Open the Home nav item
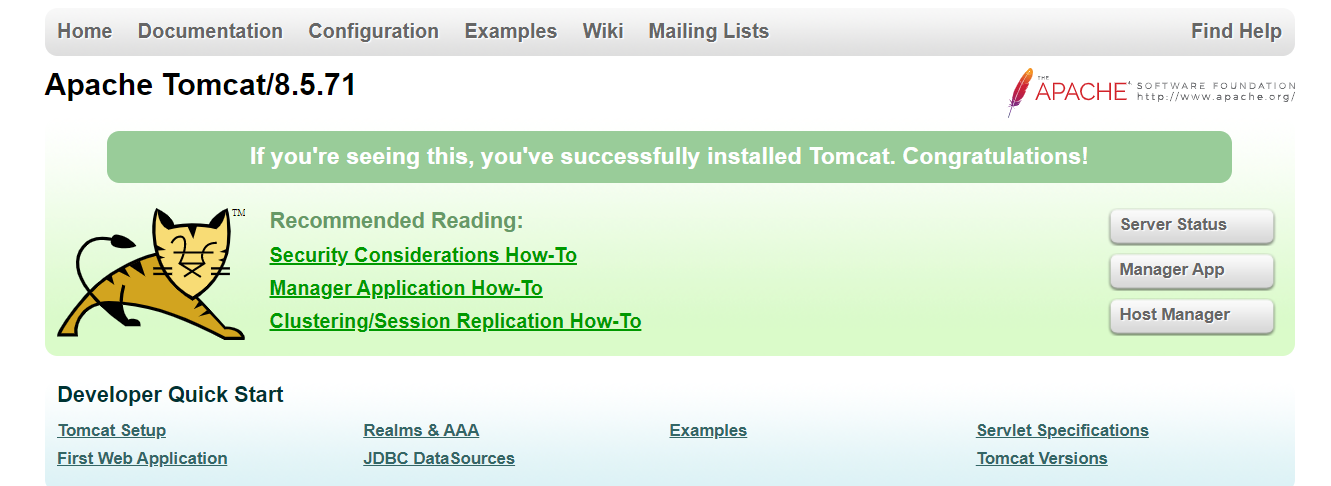1331x486 pixels. (85, 31)
